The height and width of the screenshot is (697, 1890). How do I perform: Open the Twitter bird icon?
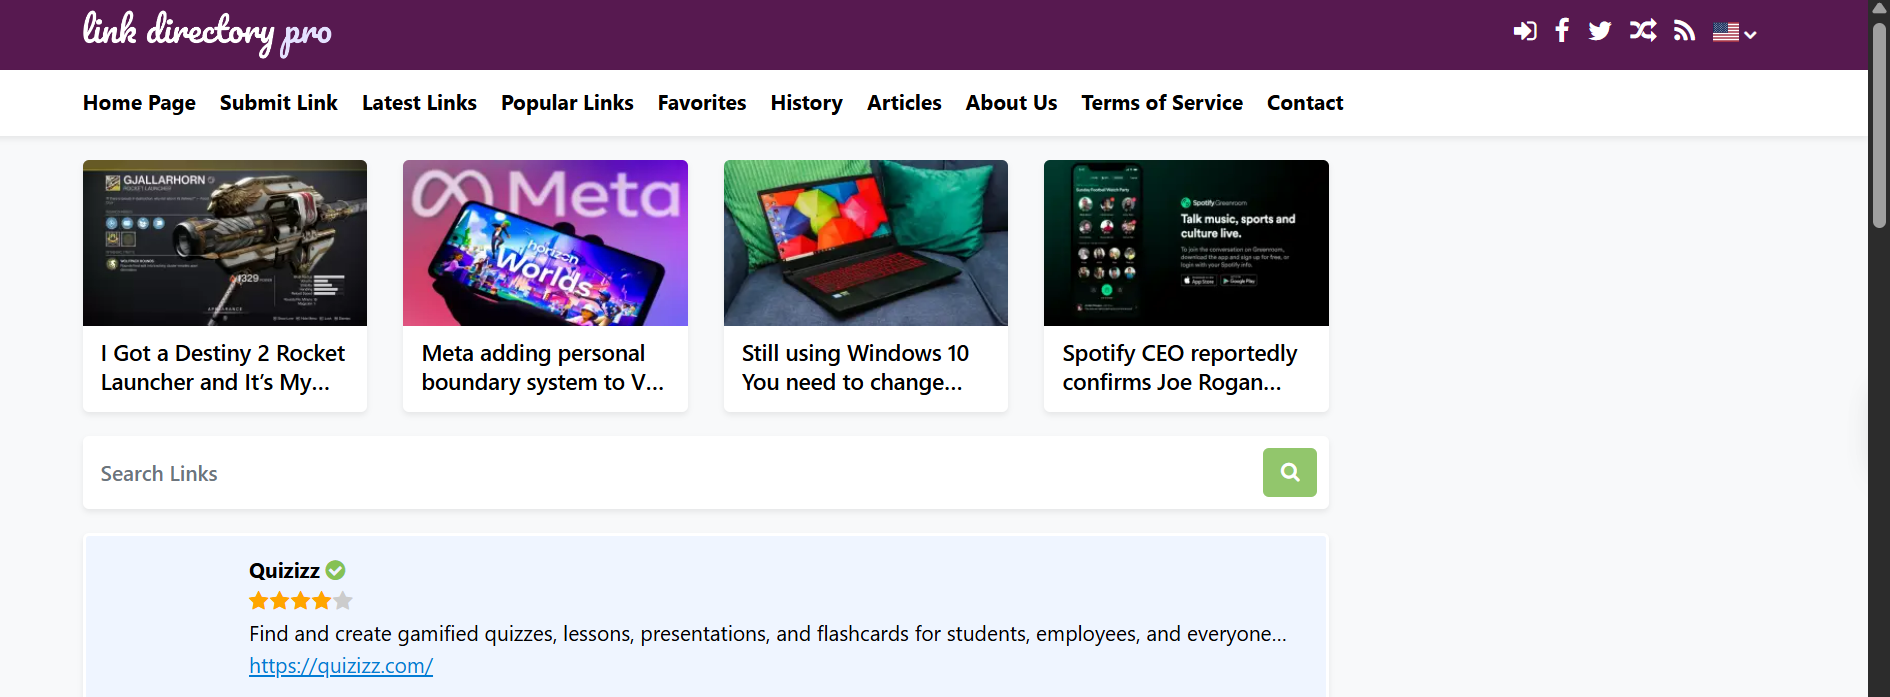pyautogui.click(x=1600, y=31)
